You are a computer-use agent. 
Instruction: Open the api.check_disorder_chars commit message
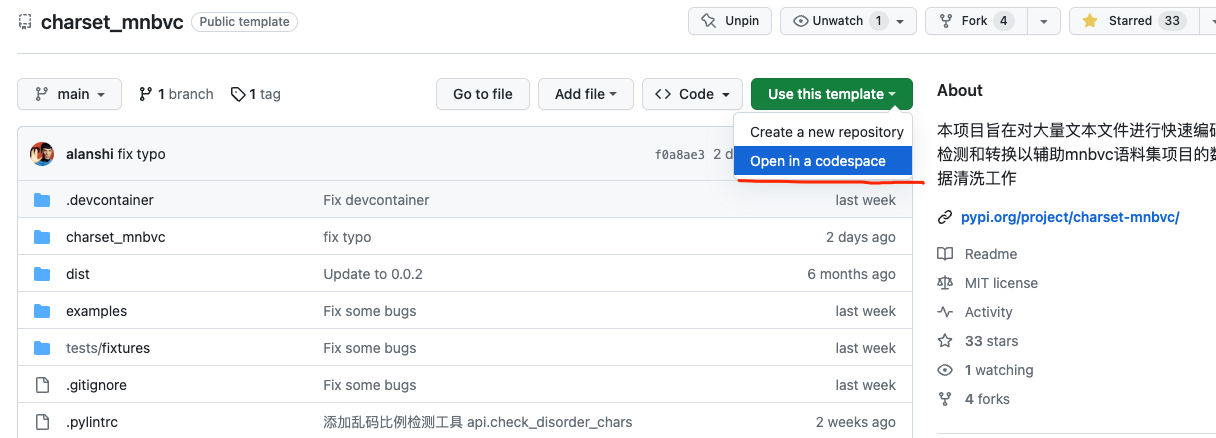478,422
